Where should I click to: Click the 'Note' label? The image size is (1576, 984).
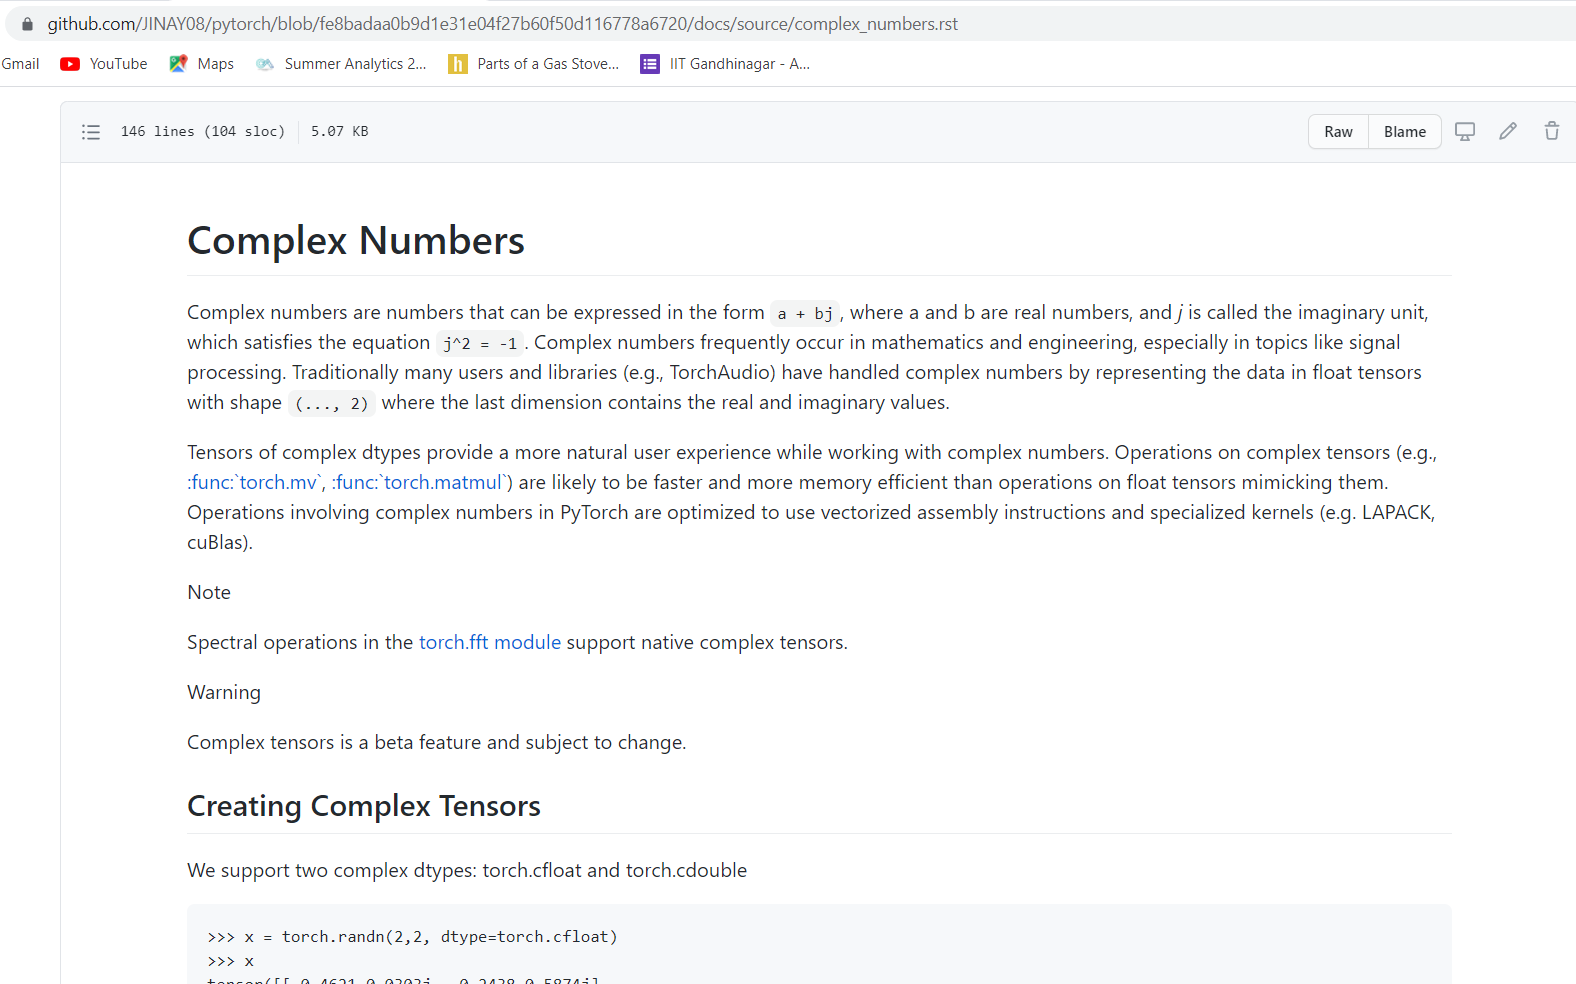pyautogui.click(x=209, y=592)
